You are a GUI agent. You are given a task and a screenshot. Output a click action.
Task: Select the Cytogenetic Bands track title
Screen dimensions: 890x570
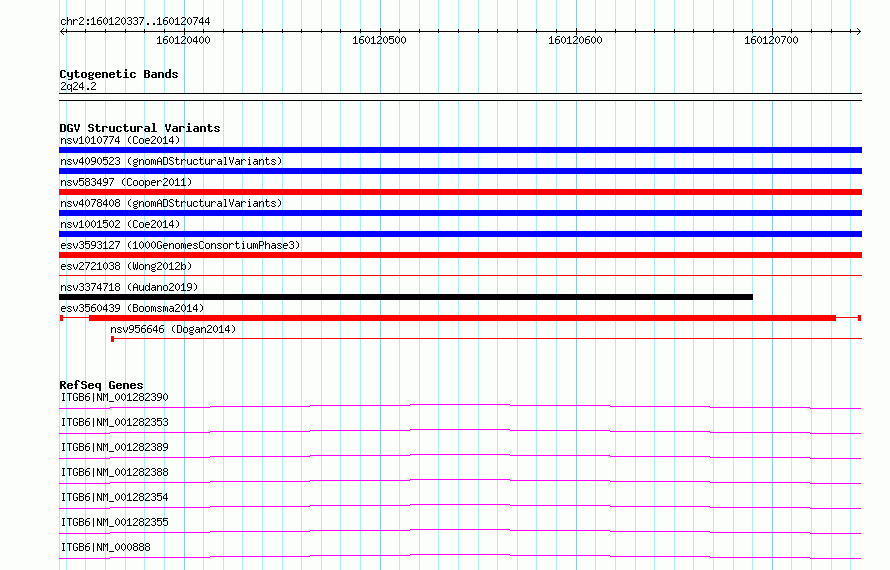pyautogui.click(x=119, y=74)
